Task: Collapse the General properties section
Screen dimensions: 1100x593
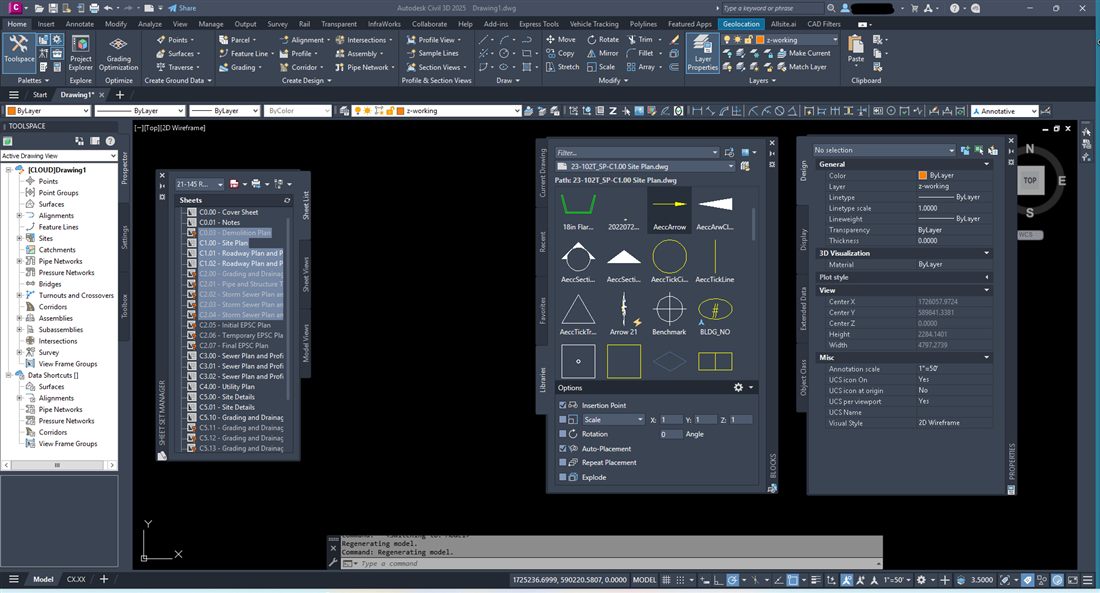Action: click(x=987, y=164)
